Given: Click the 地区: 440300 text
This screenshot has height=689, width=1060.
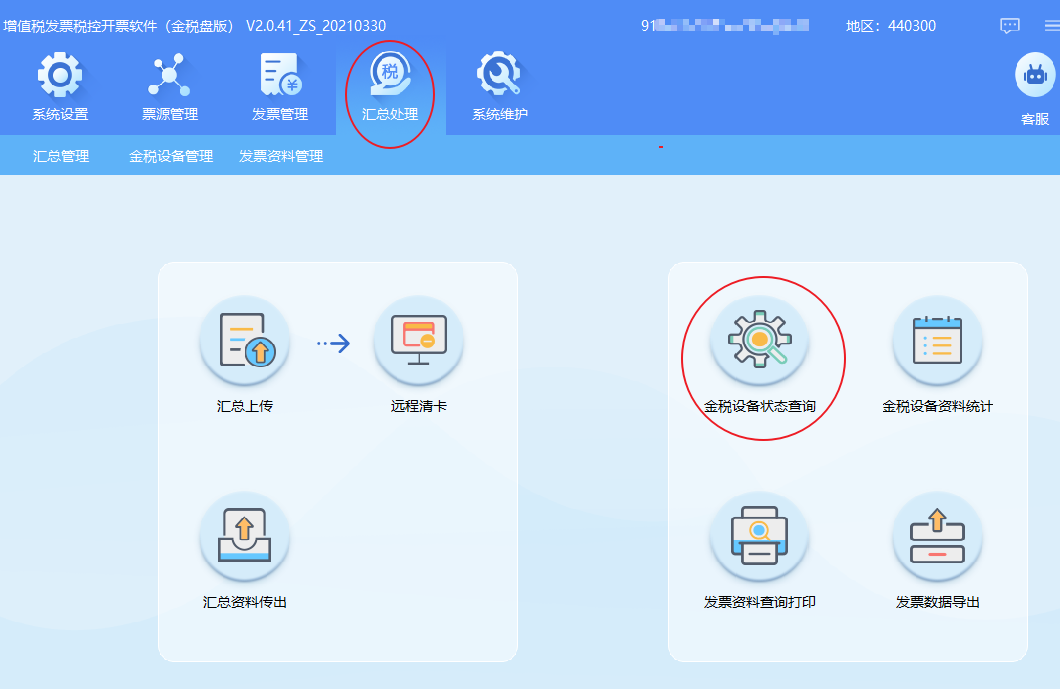Looking at the screenshot, I should click(x=891, y=26).
